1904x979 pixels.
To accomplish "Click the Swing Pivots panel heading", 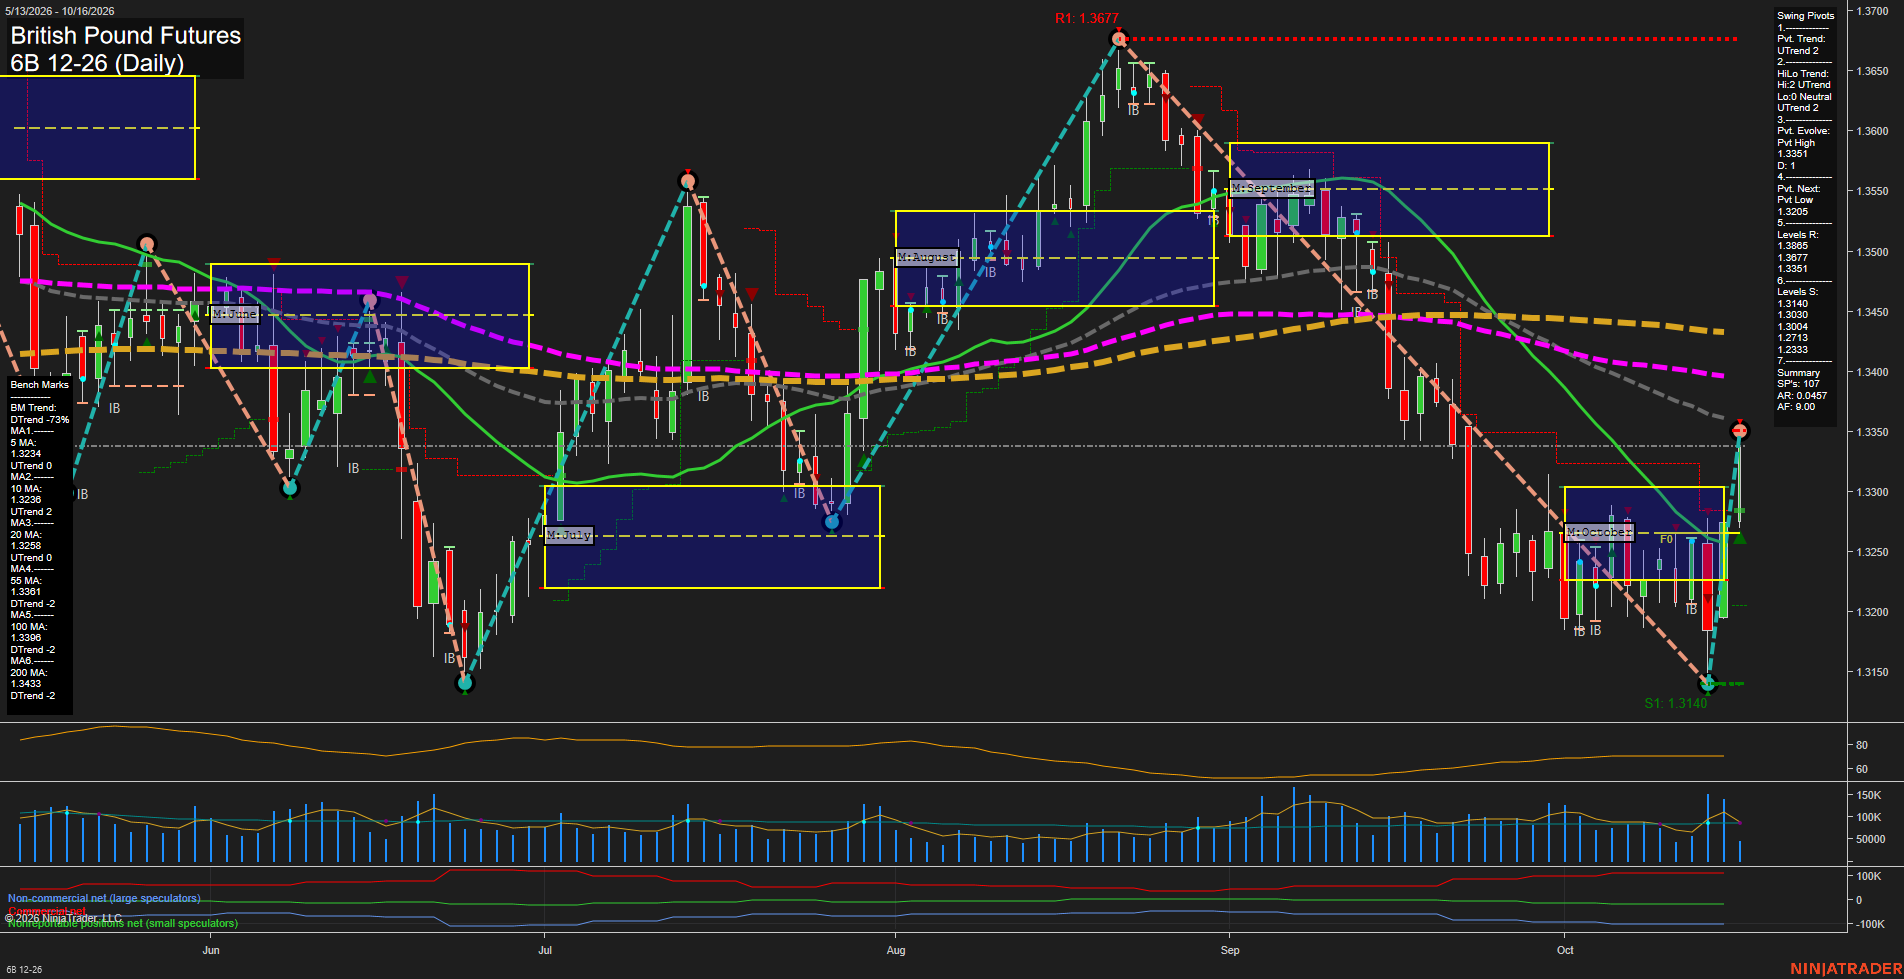I will (x=1806, y=16).
